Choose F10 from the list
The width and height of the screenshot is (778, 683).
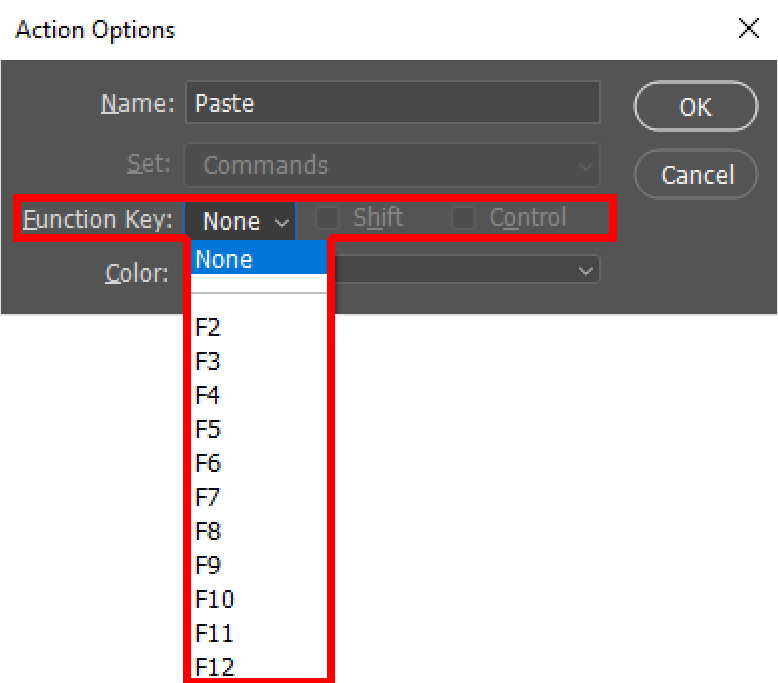pos(259,599)
